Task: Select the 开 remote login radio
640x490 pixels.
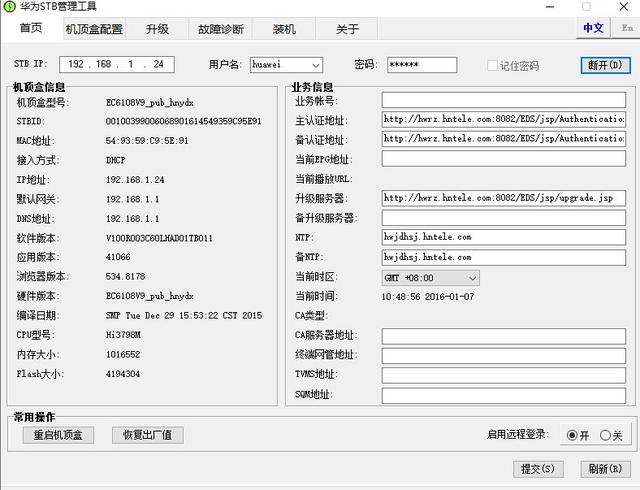Action: point(572,436)
